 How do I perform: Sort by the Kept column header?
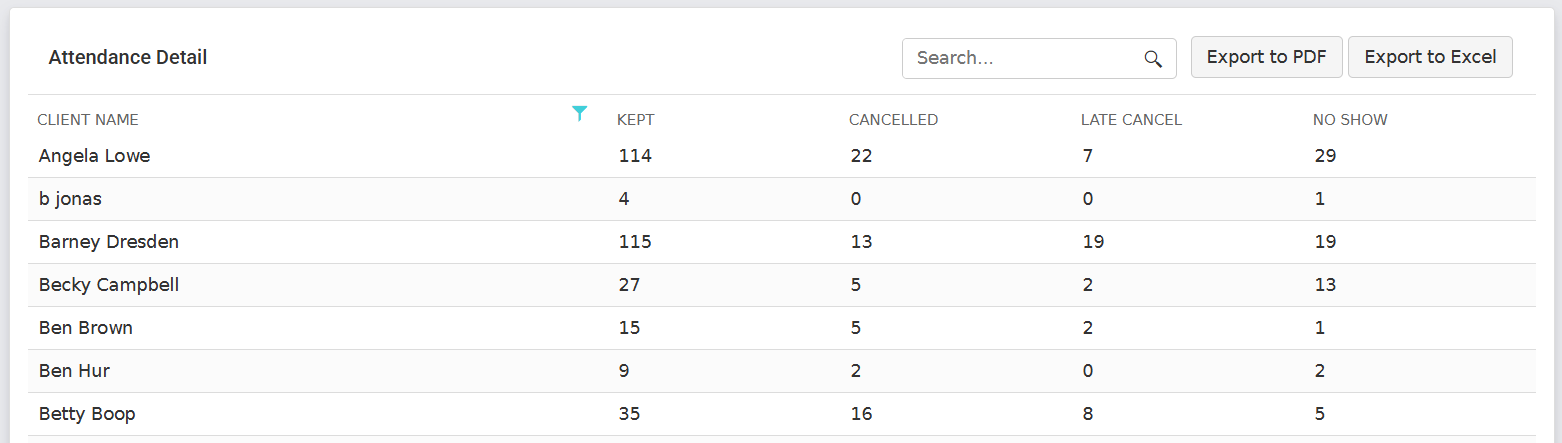pos(636,120)
